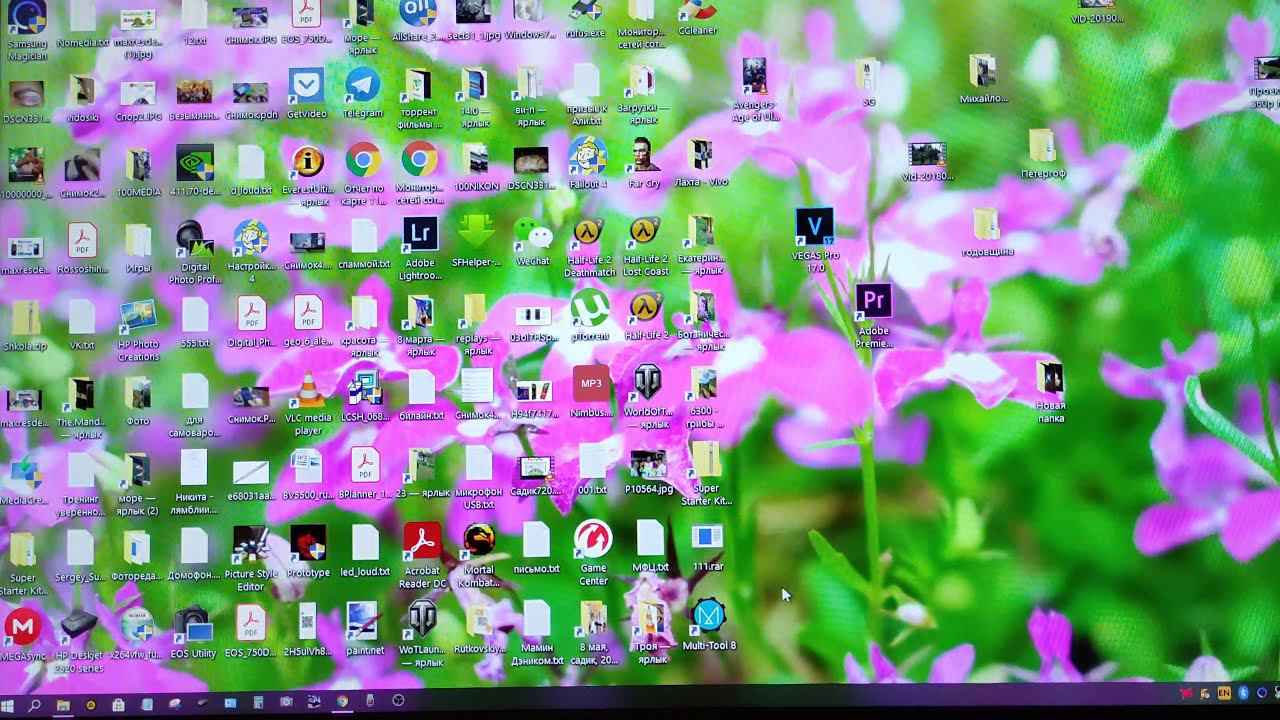Select the rufus.exe file icon

(586, 11)
